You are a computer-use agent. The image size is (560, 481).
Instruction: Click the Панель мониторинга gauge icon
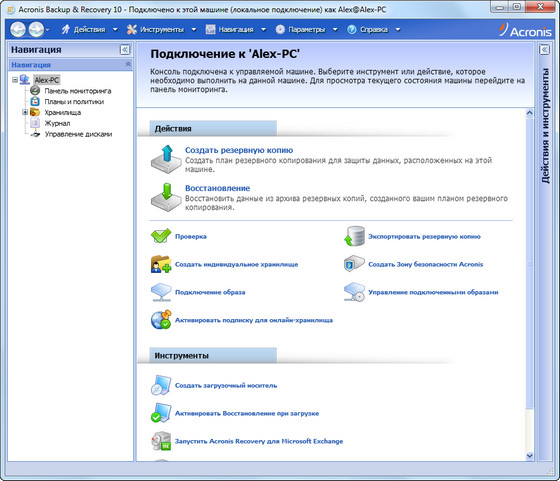[35, 91]
